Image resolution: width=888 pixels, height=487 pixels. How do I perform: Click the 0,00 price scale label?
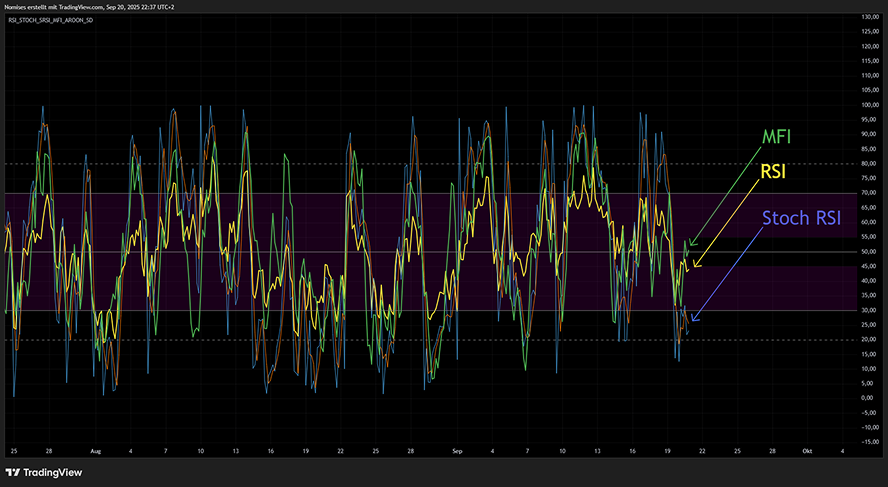(x=866, y=398)
